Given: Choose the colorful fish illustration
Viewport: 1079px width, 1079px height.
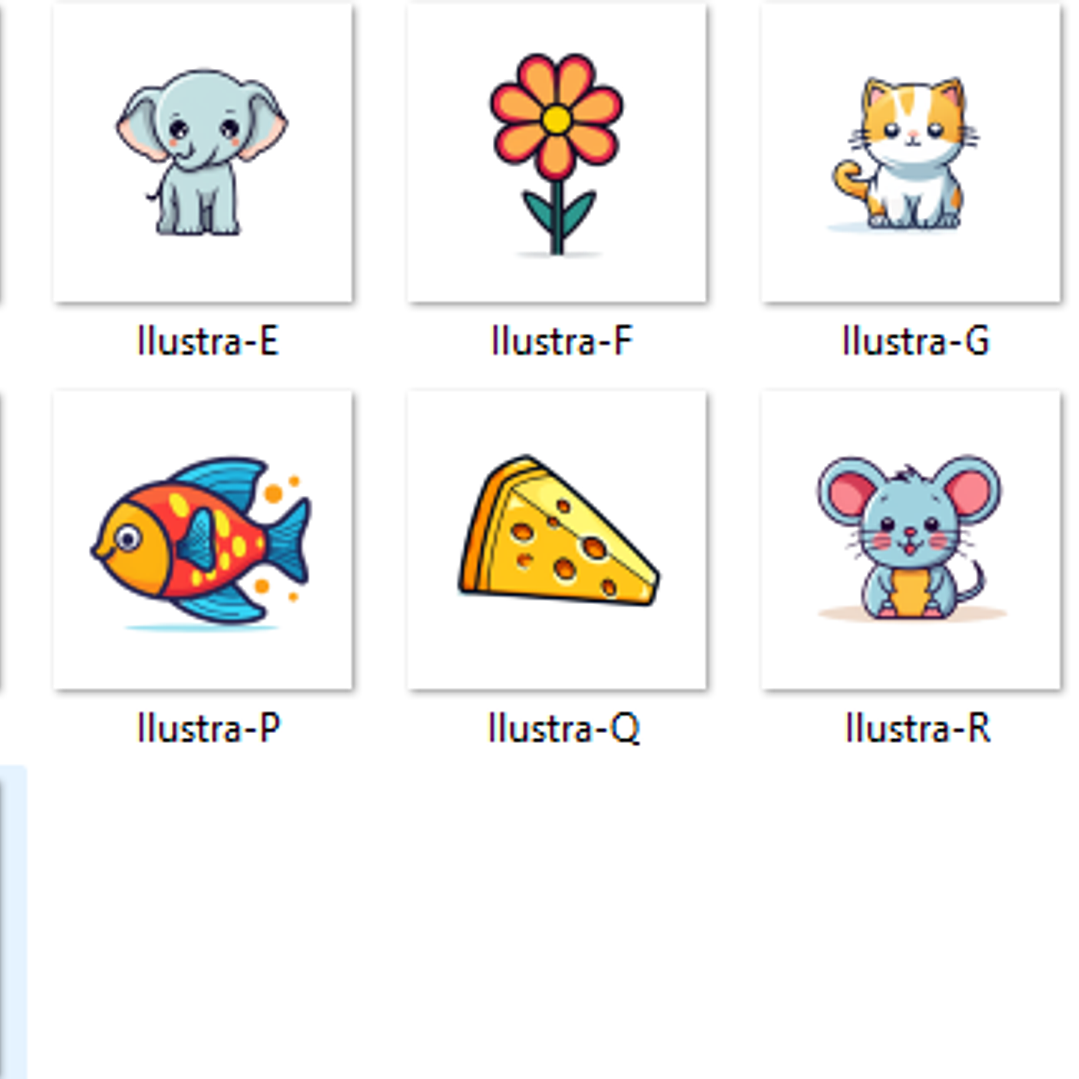Looking at the screenshot, I should pyautogui.click(x=202, y=540).
